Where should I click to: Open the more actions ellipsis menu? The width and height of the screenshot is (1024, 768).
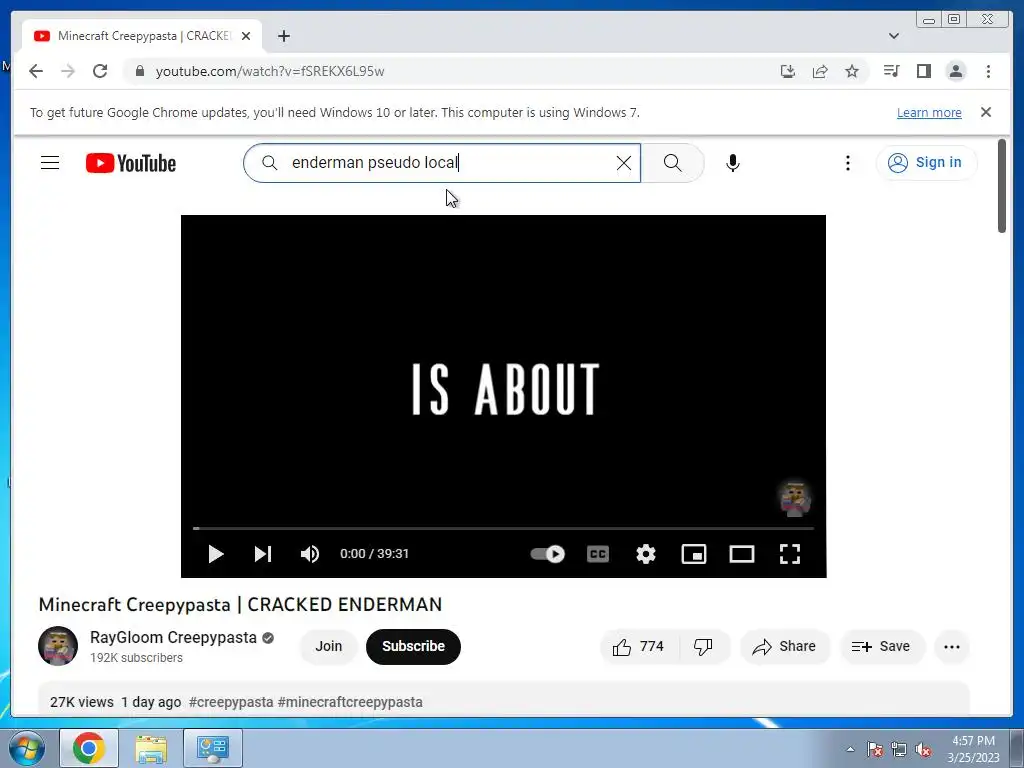click(x=952, y=647)
